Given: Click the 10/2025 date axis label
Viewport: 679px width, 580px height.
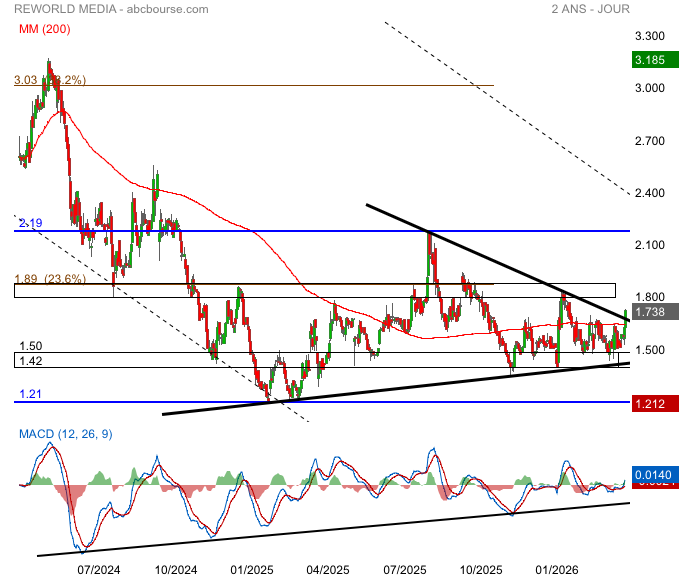Looking at the screenshot, I should pos(481,570).
